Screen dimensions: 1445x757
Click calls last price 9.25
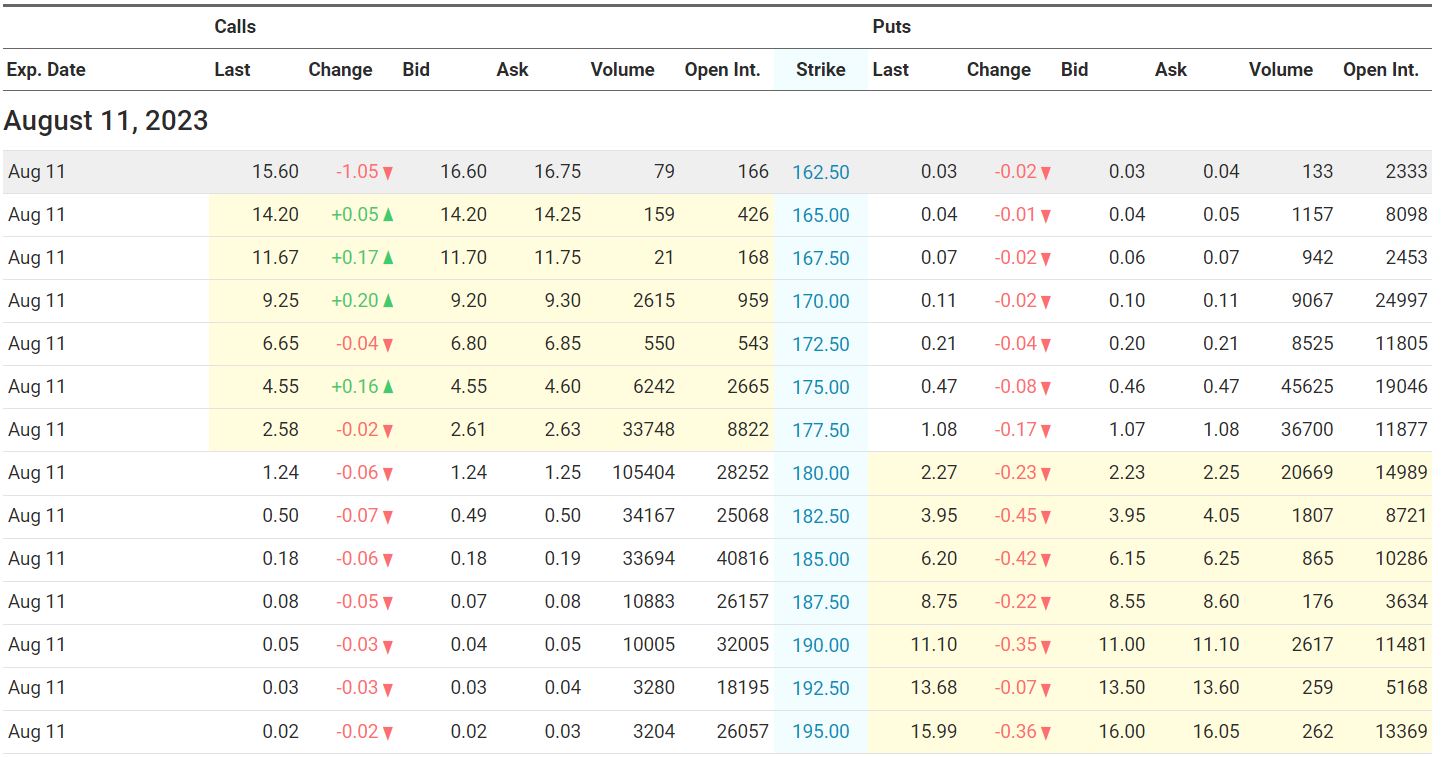coord(280,301)
